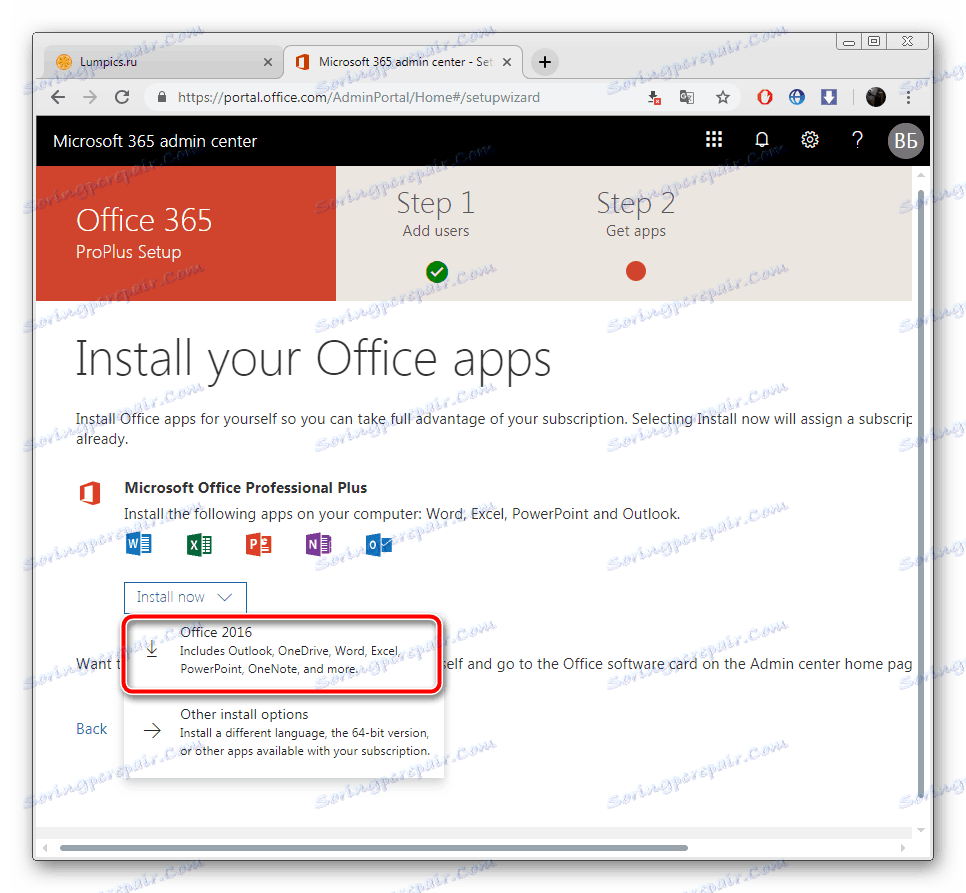Click the Step 2 Get apps heading
The width and height of the screenshot is (966, 893).
click(635, 213)
